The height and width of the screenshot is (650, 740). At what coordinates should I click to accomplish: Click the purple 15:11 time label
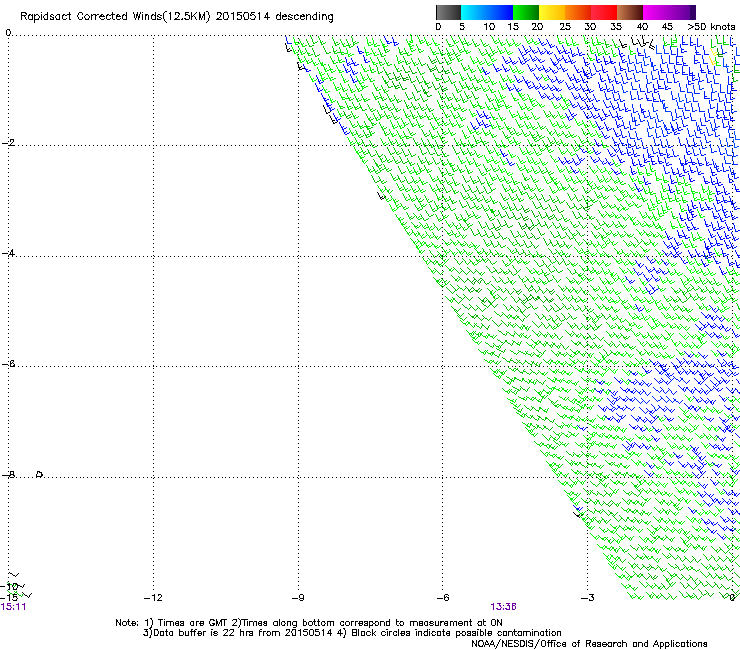13,607
